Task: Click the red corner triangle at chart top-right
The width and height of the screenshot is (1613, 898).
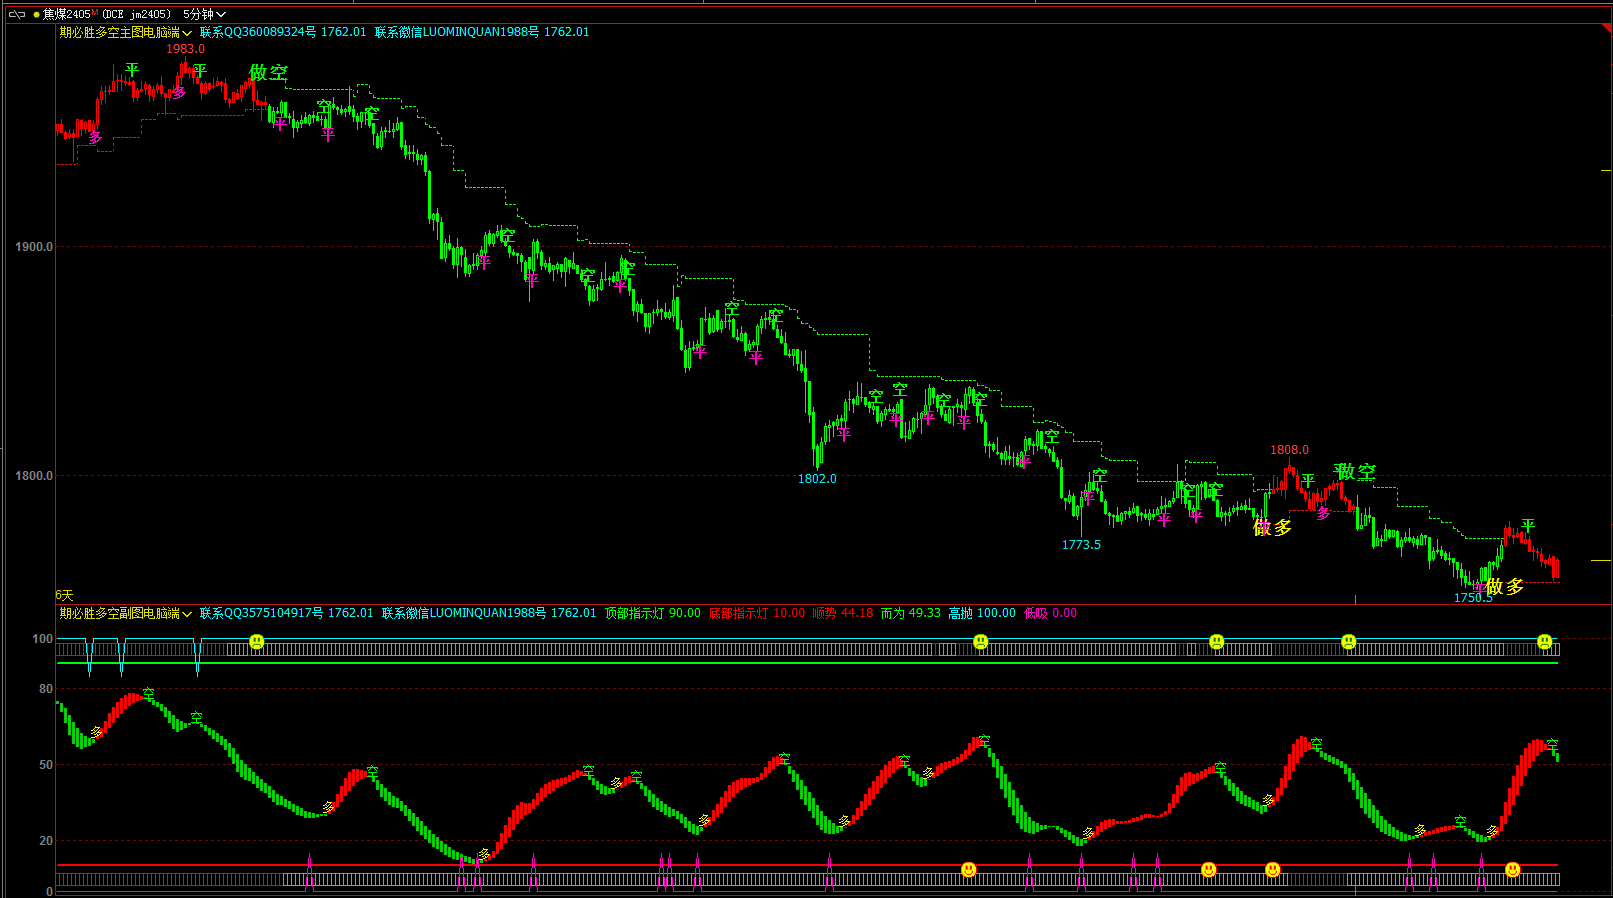Action: [x=1606, y=29]
